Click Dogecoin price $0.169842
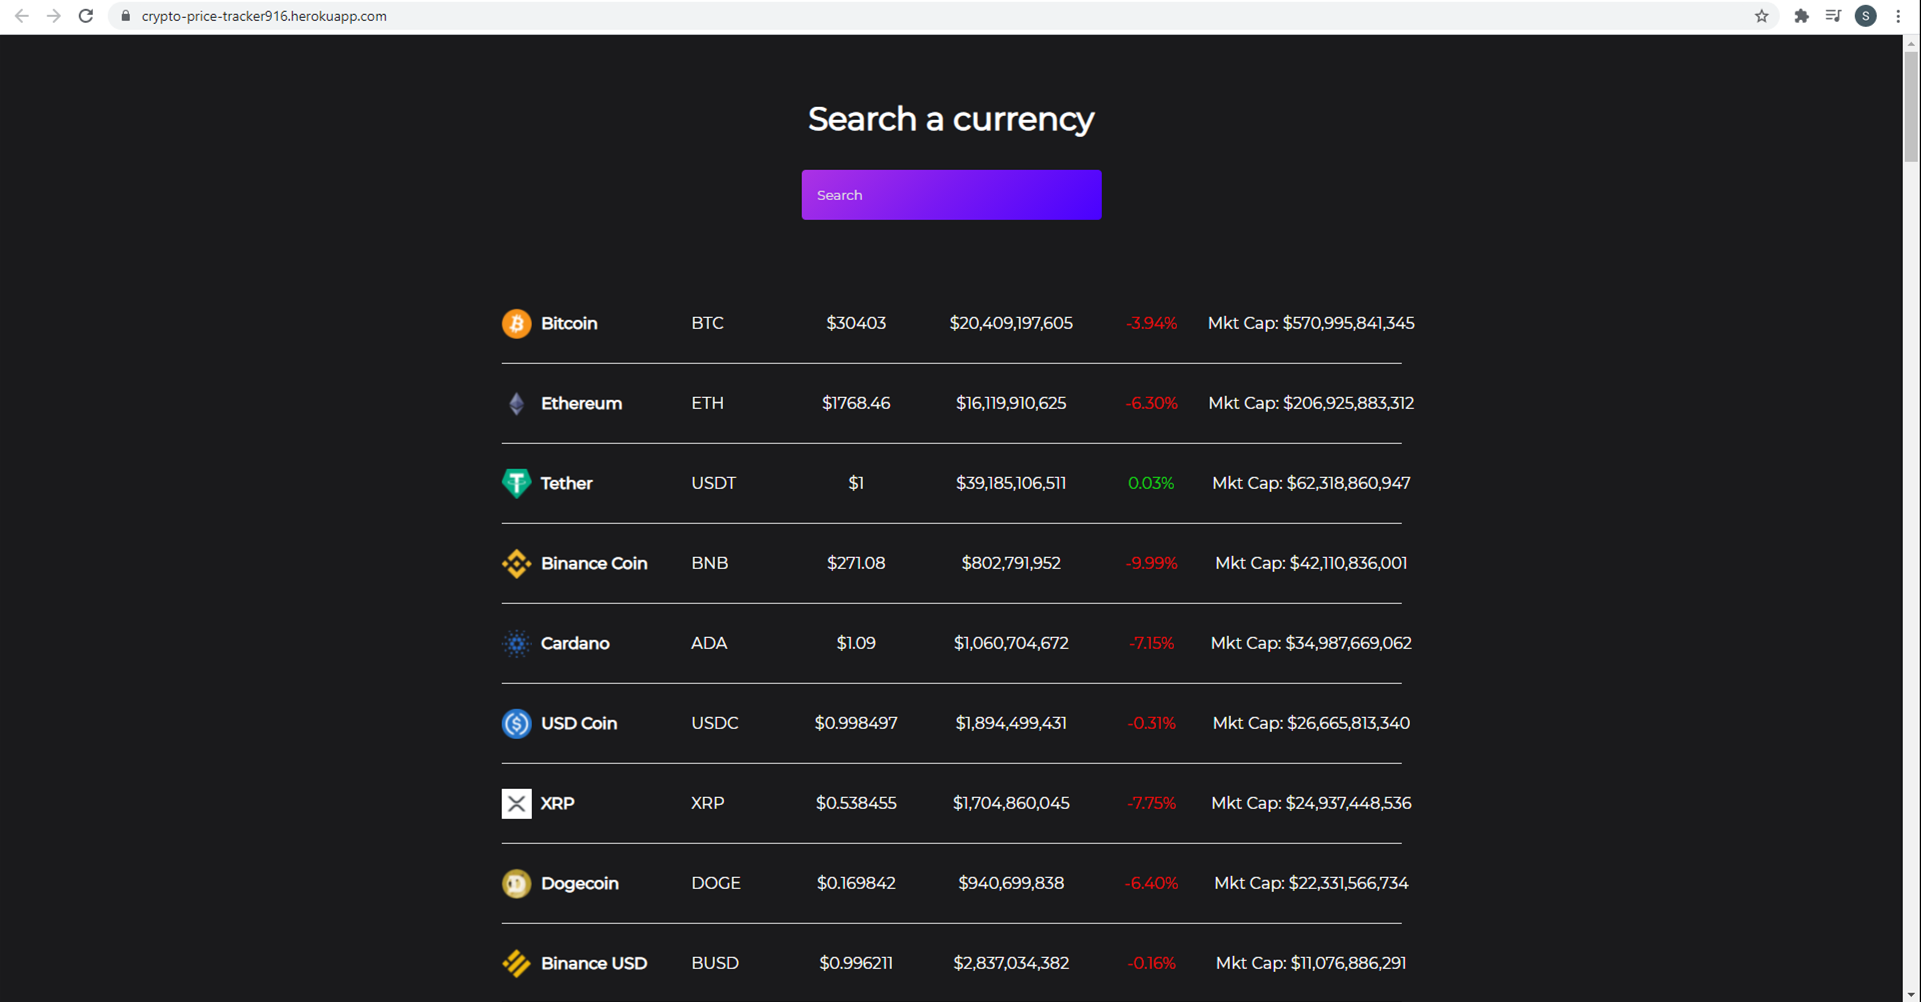The width and height of the screenshot is (1921, 1002). [x=856, y=883]
